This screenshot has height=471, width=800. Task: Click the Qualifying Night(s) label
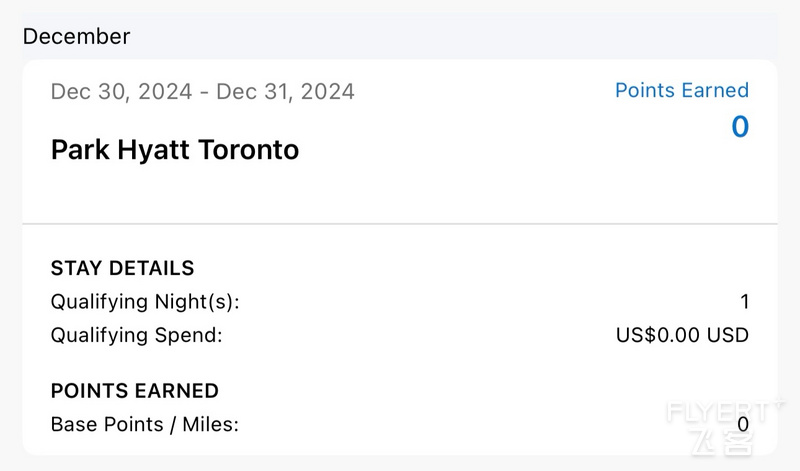coord(145,302)
